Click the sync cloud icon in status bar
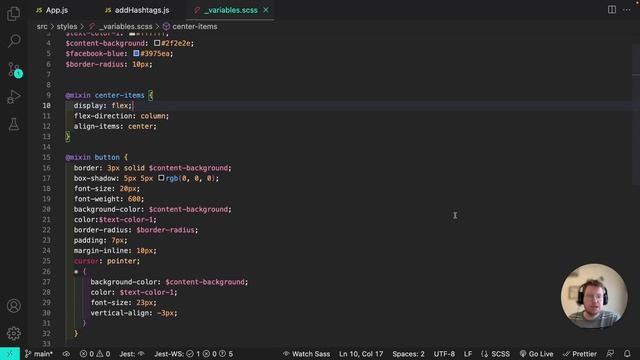The image size is (640, 360). point(66,354)
